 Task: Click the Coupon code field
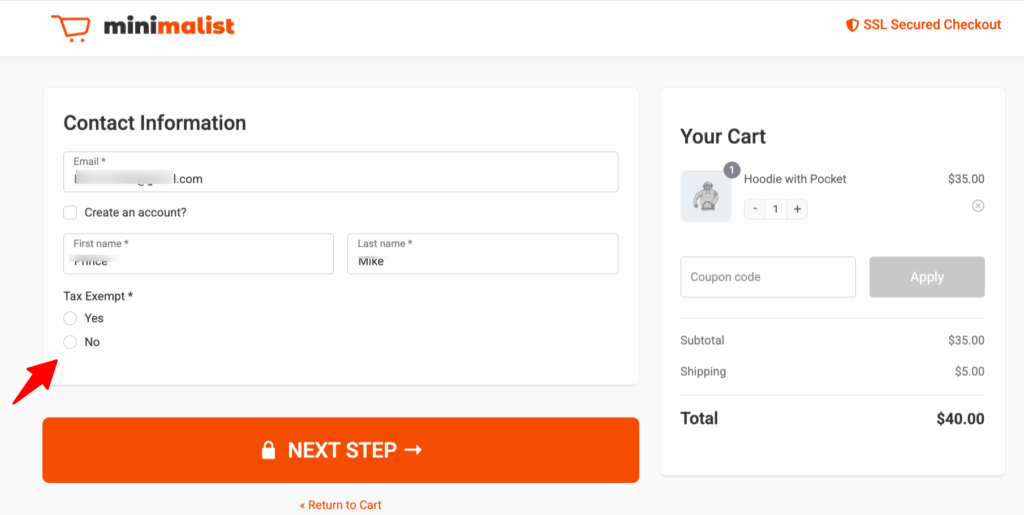pos(767,277)
